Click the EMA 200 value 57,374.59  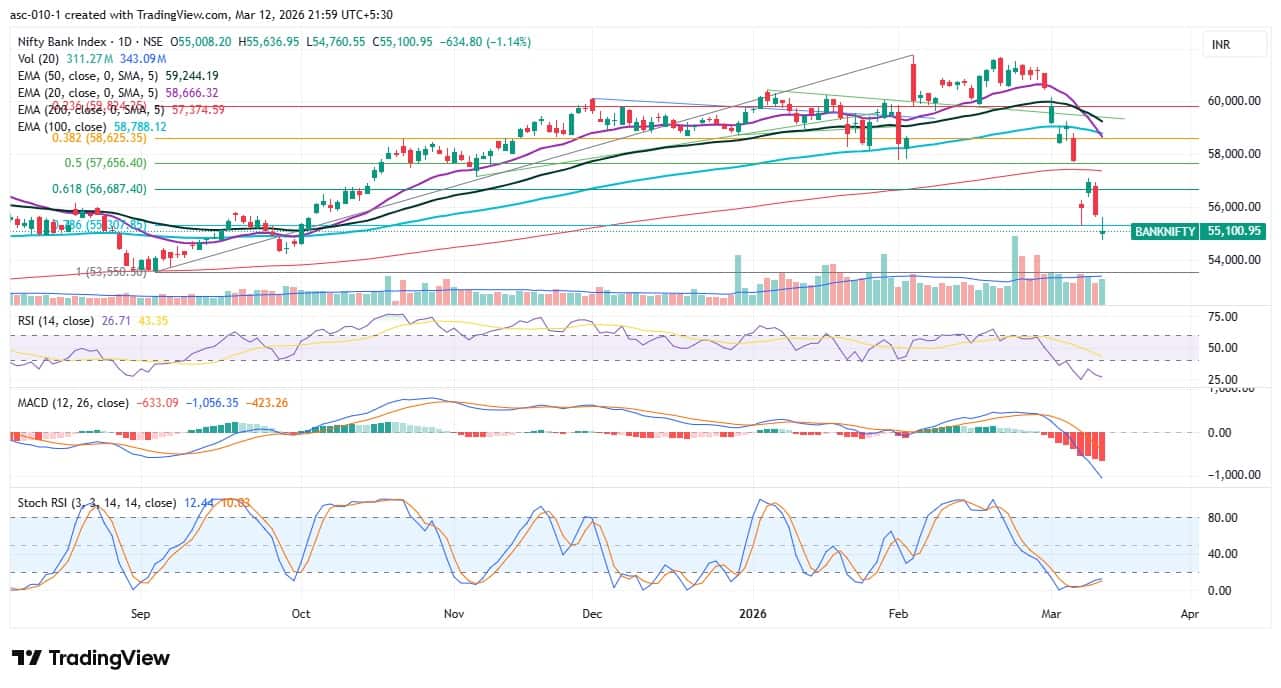(x=198, y=110)
